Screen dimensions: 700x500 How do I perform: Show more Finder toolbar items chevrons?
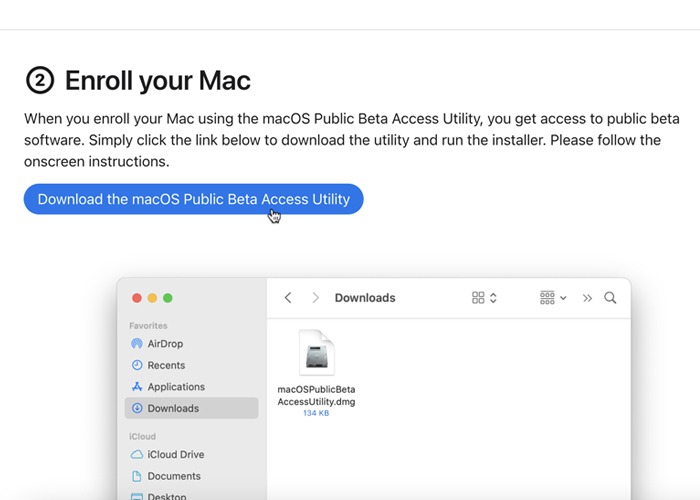(588, 298)
